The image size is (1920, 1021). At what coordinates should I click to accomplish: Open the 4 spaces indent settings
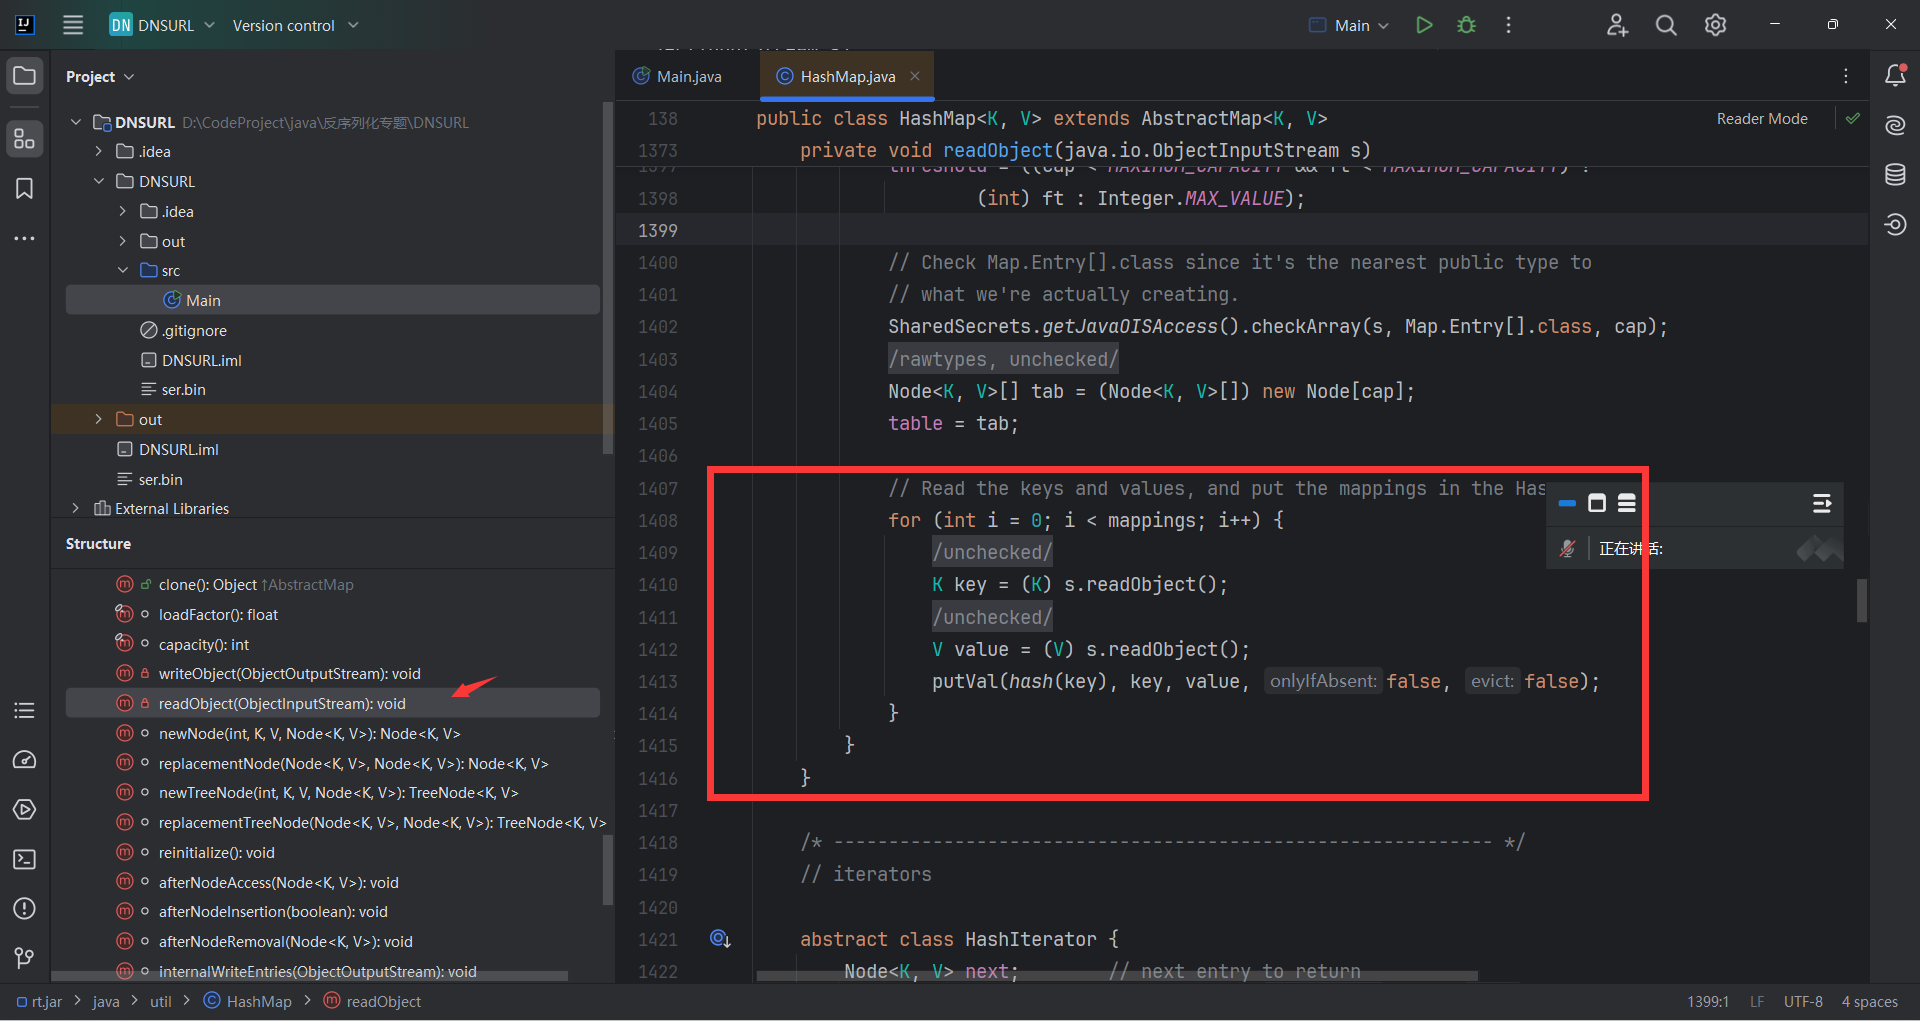[x=1869, y=1001]
